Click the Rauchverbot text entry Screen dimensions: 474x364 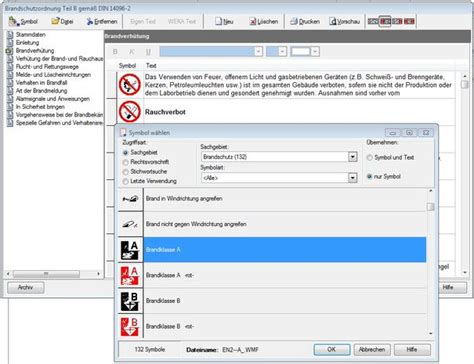point(165,112)
